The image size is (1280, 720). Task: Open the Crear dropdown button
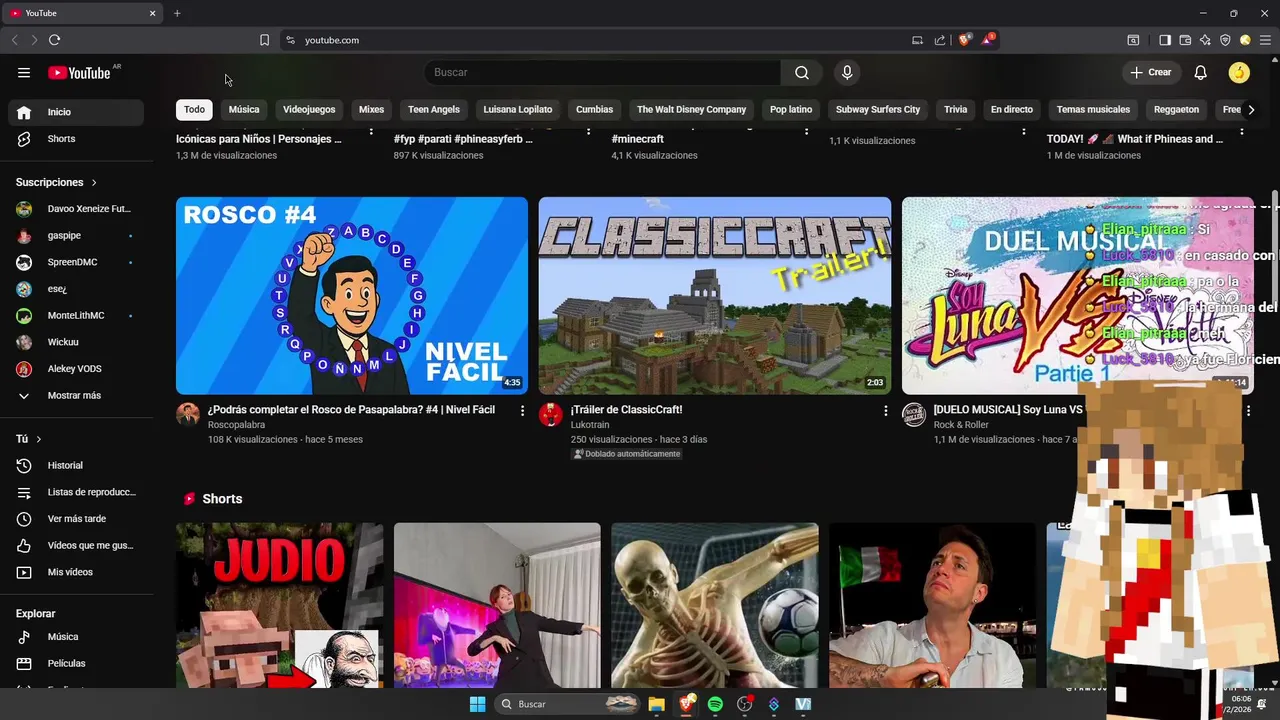(1150, 72)
